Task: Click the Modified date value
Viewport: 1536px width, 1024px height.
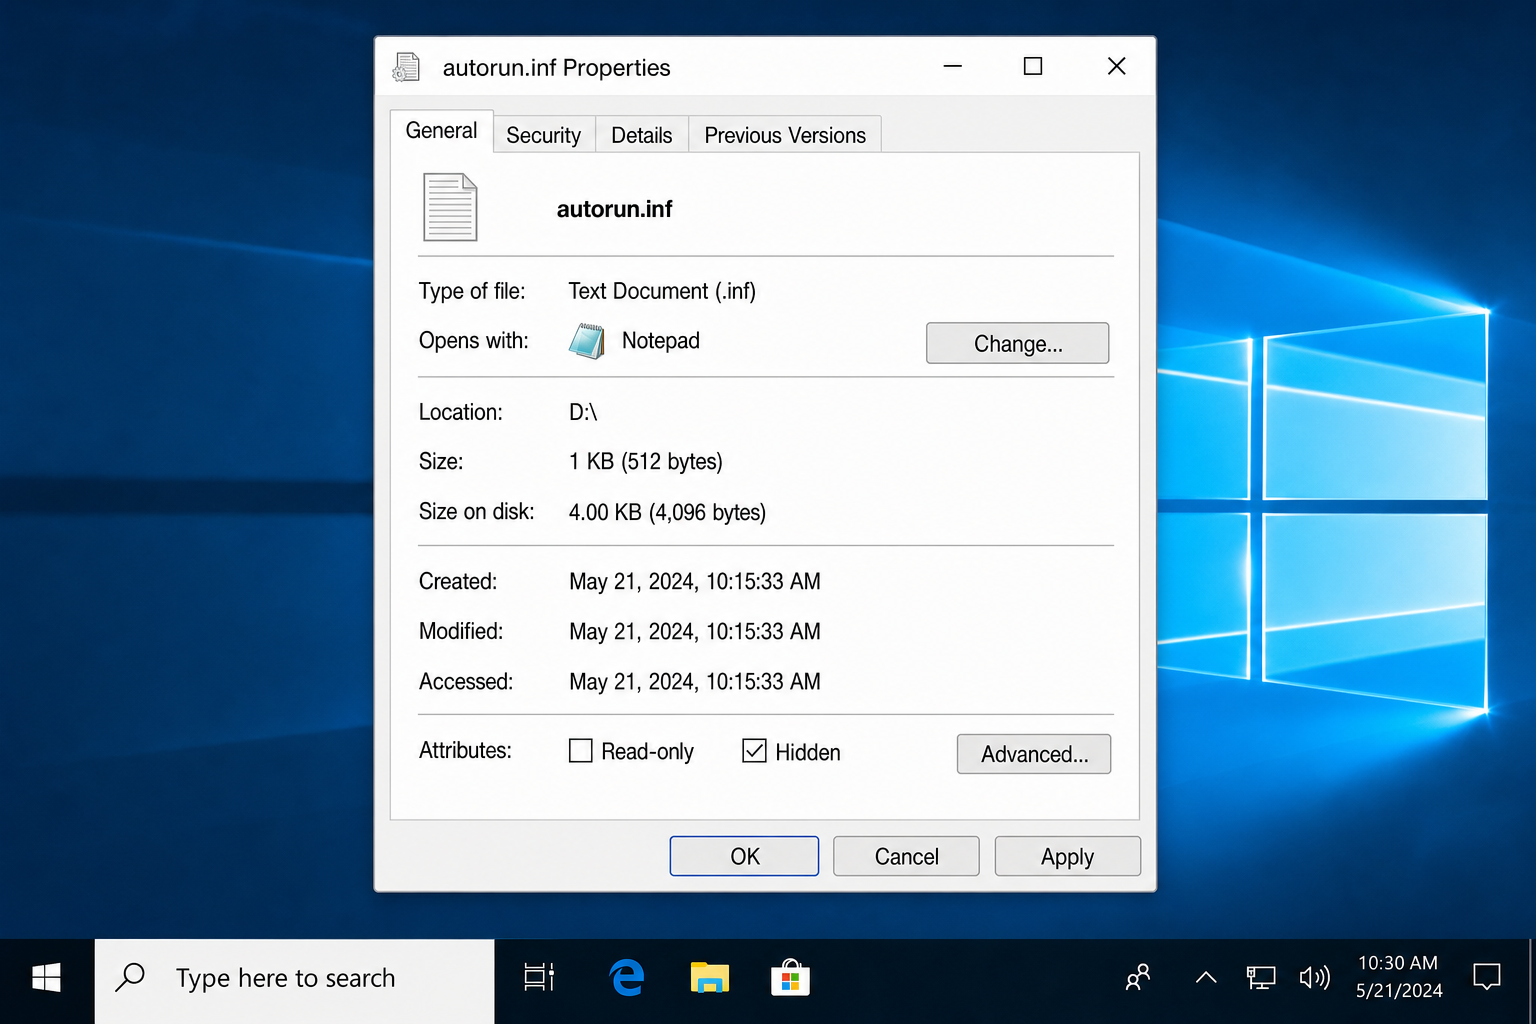Action: click(695, 632)
